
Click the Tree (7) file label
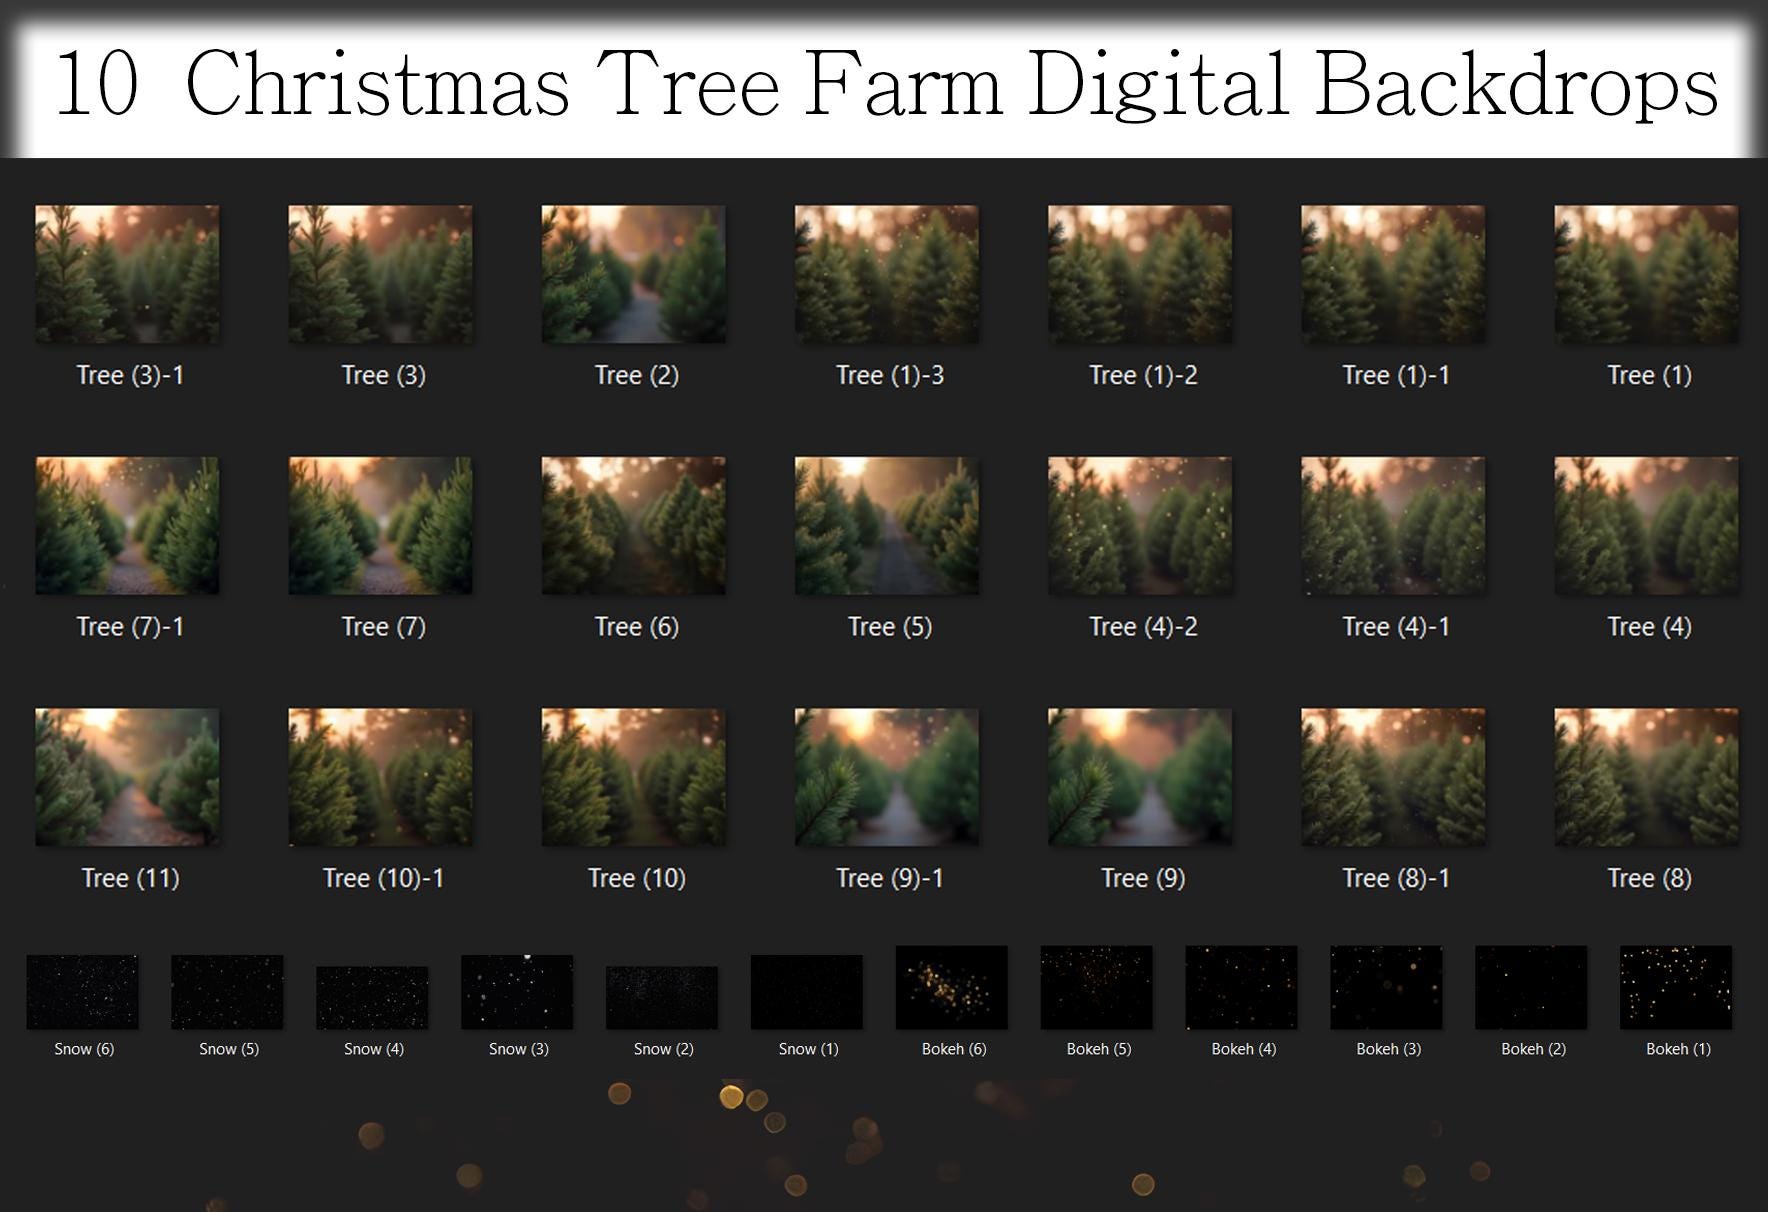[x=383, y=626]
